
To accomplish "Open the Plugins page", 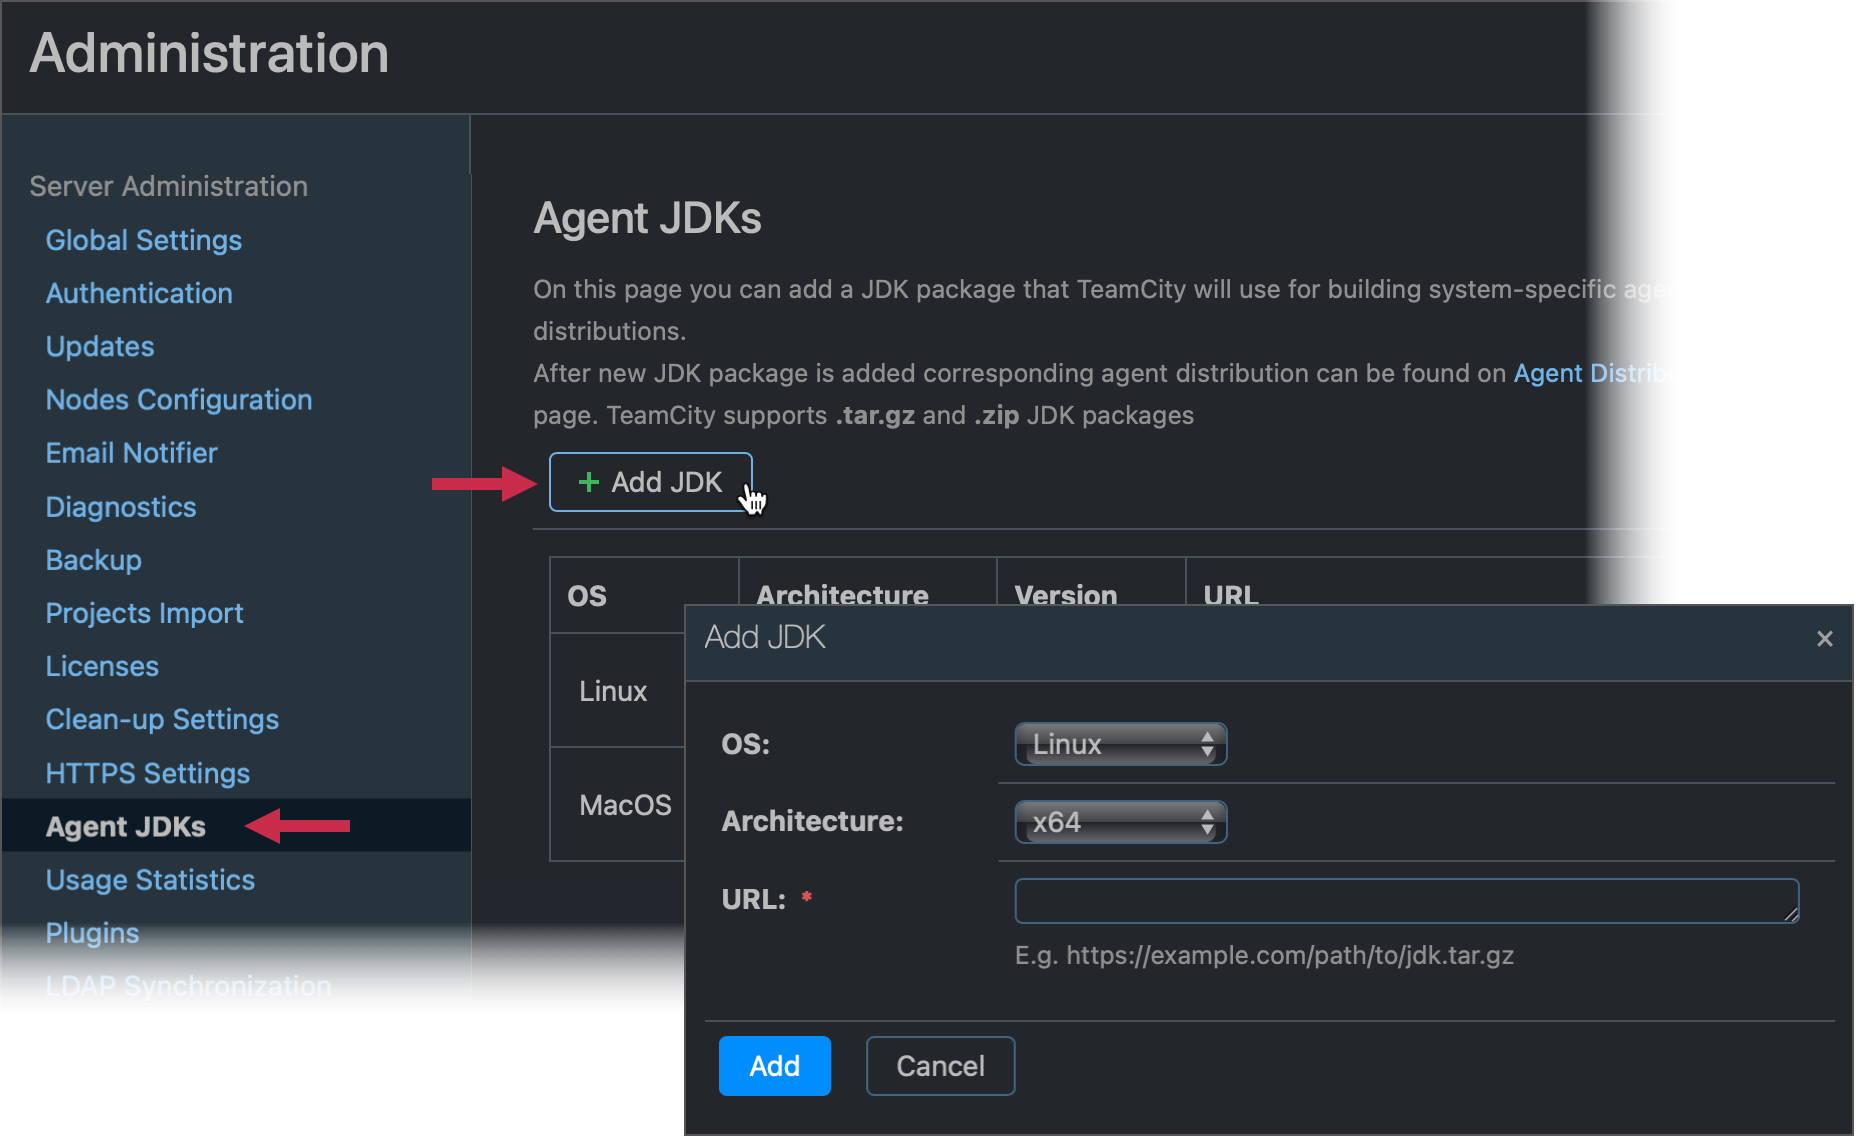I will click(x=92, y=932).
